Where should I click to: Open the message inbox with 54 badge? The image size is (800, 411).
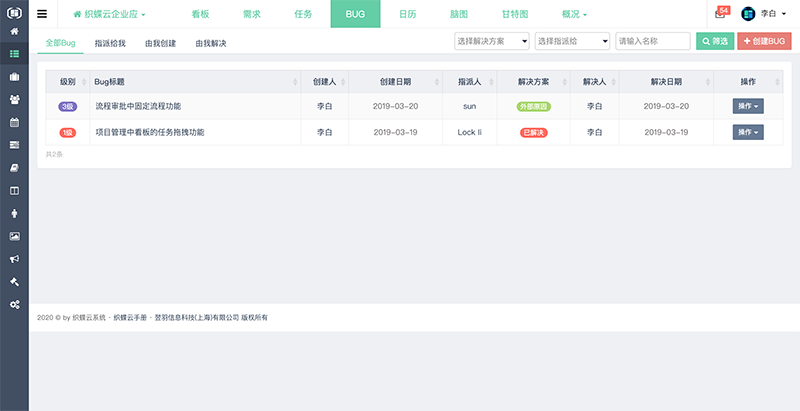(721, 13)
